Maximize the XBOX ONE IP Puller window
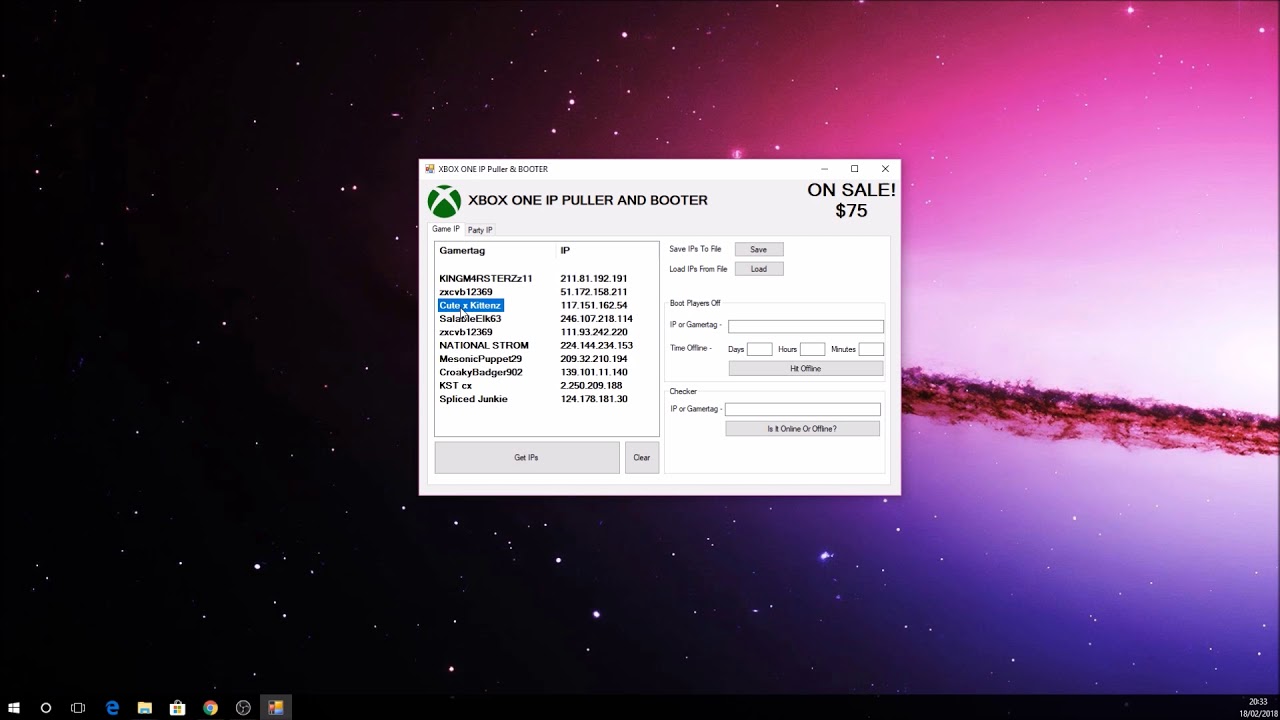The width and height of the screenshot is (1280, 720). tap(854, 169)
